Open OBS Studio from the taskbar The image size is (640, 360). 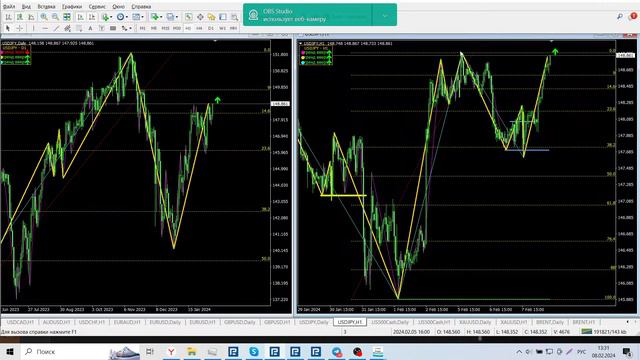click(357, 351)
